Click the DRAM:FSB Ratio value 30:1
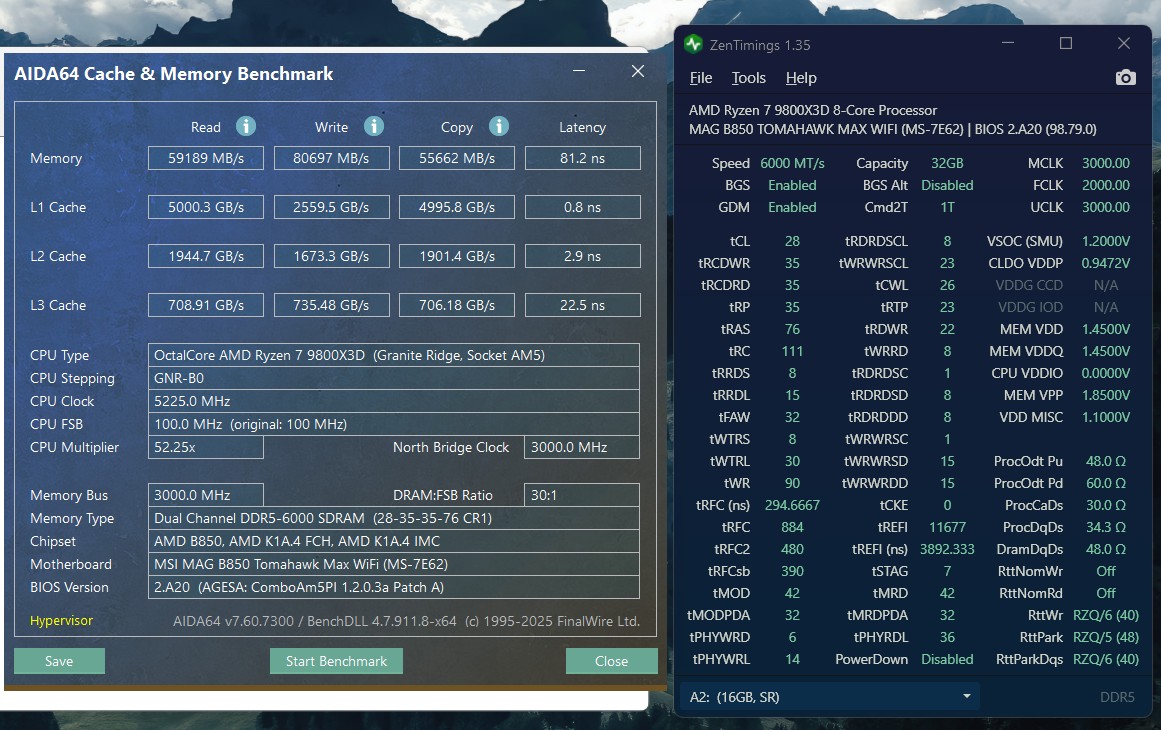 pos(582,495)
